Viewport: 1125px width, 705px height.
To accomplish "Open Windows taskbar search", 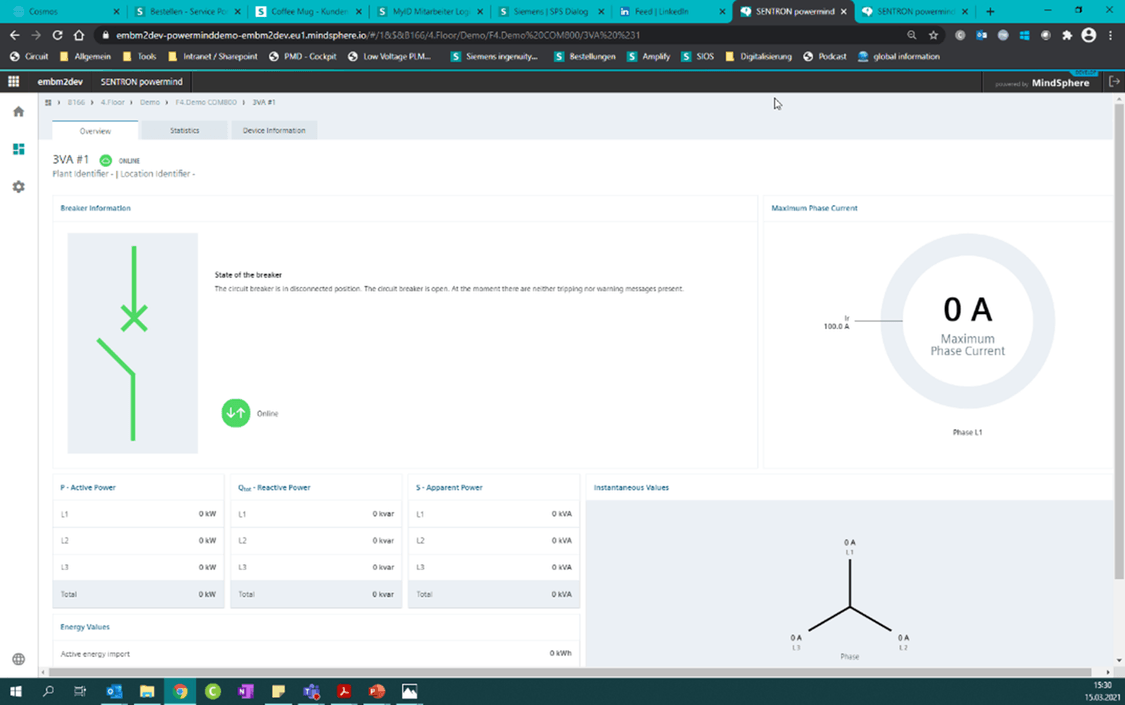I will click(48, 691).
